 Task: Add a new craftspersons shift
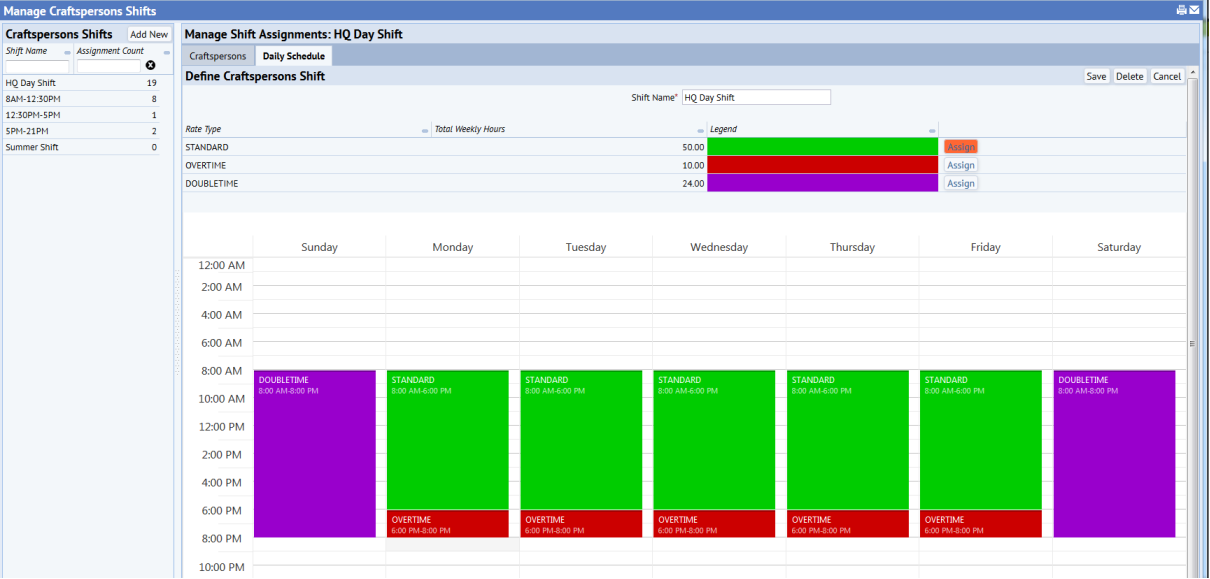click(x=148, y=33)
